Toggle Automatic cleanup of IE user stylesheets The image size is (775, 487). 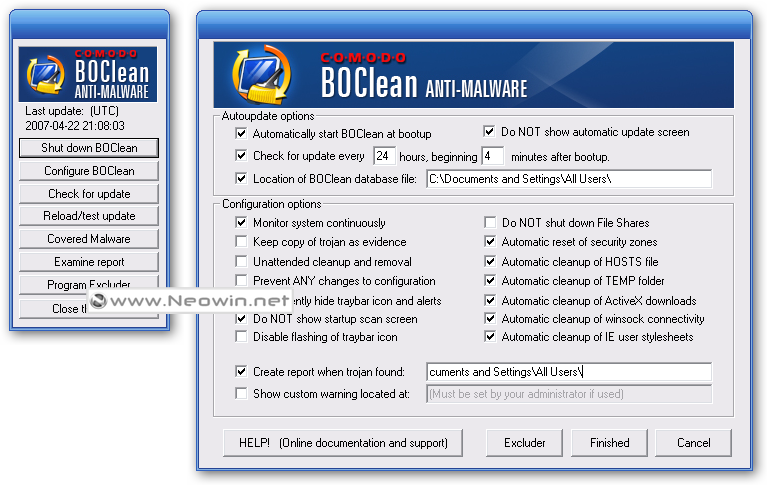coord(490,337)
